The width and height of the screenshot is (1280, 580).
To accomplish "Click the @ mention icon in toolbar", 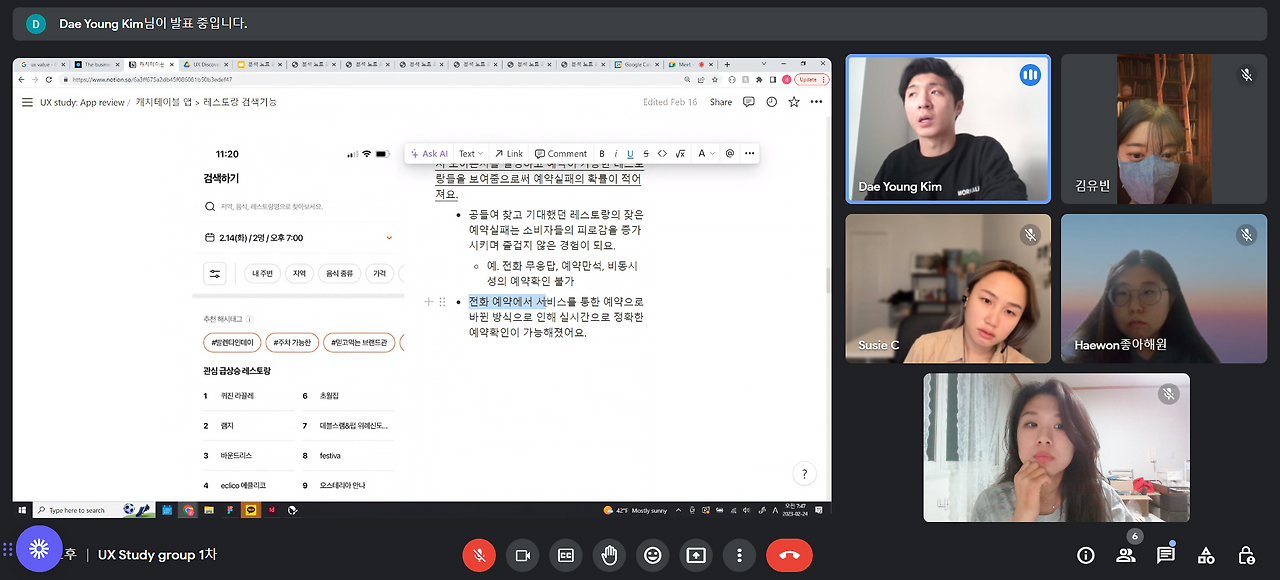I will coord(730,154).
